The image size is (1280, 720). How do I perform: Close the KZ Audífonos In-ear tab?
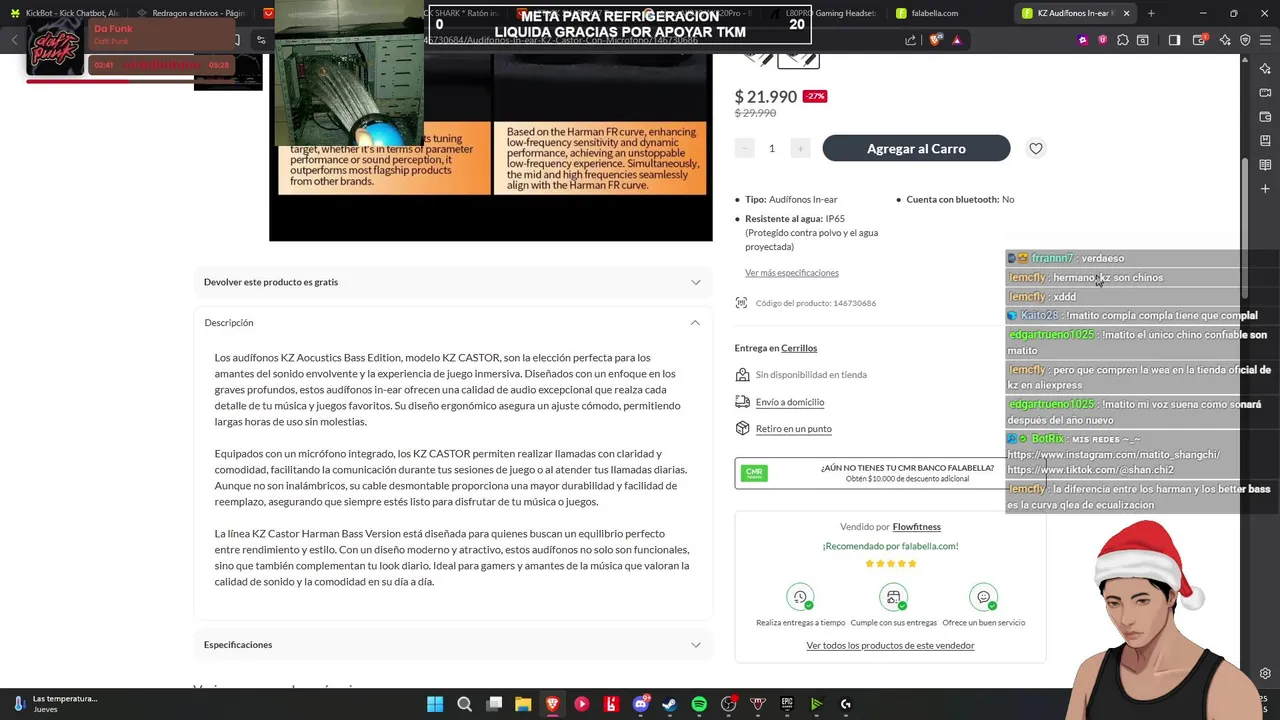pos(1126,13)
